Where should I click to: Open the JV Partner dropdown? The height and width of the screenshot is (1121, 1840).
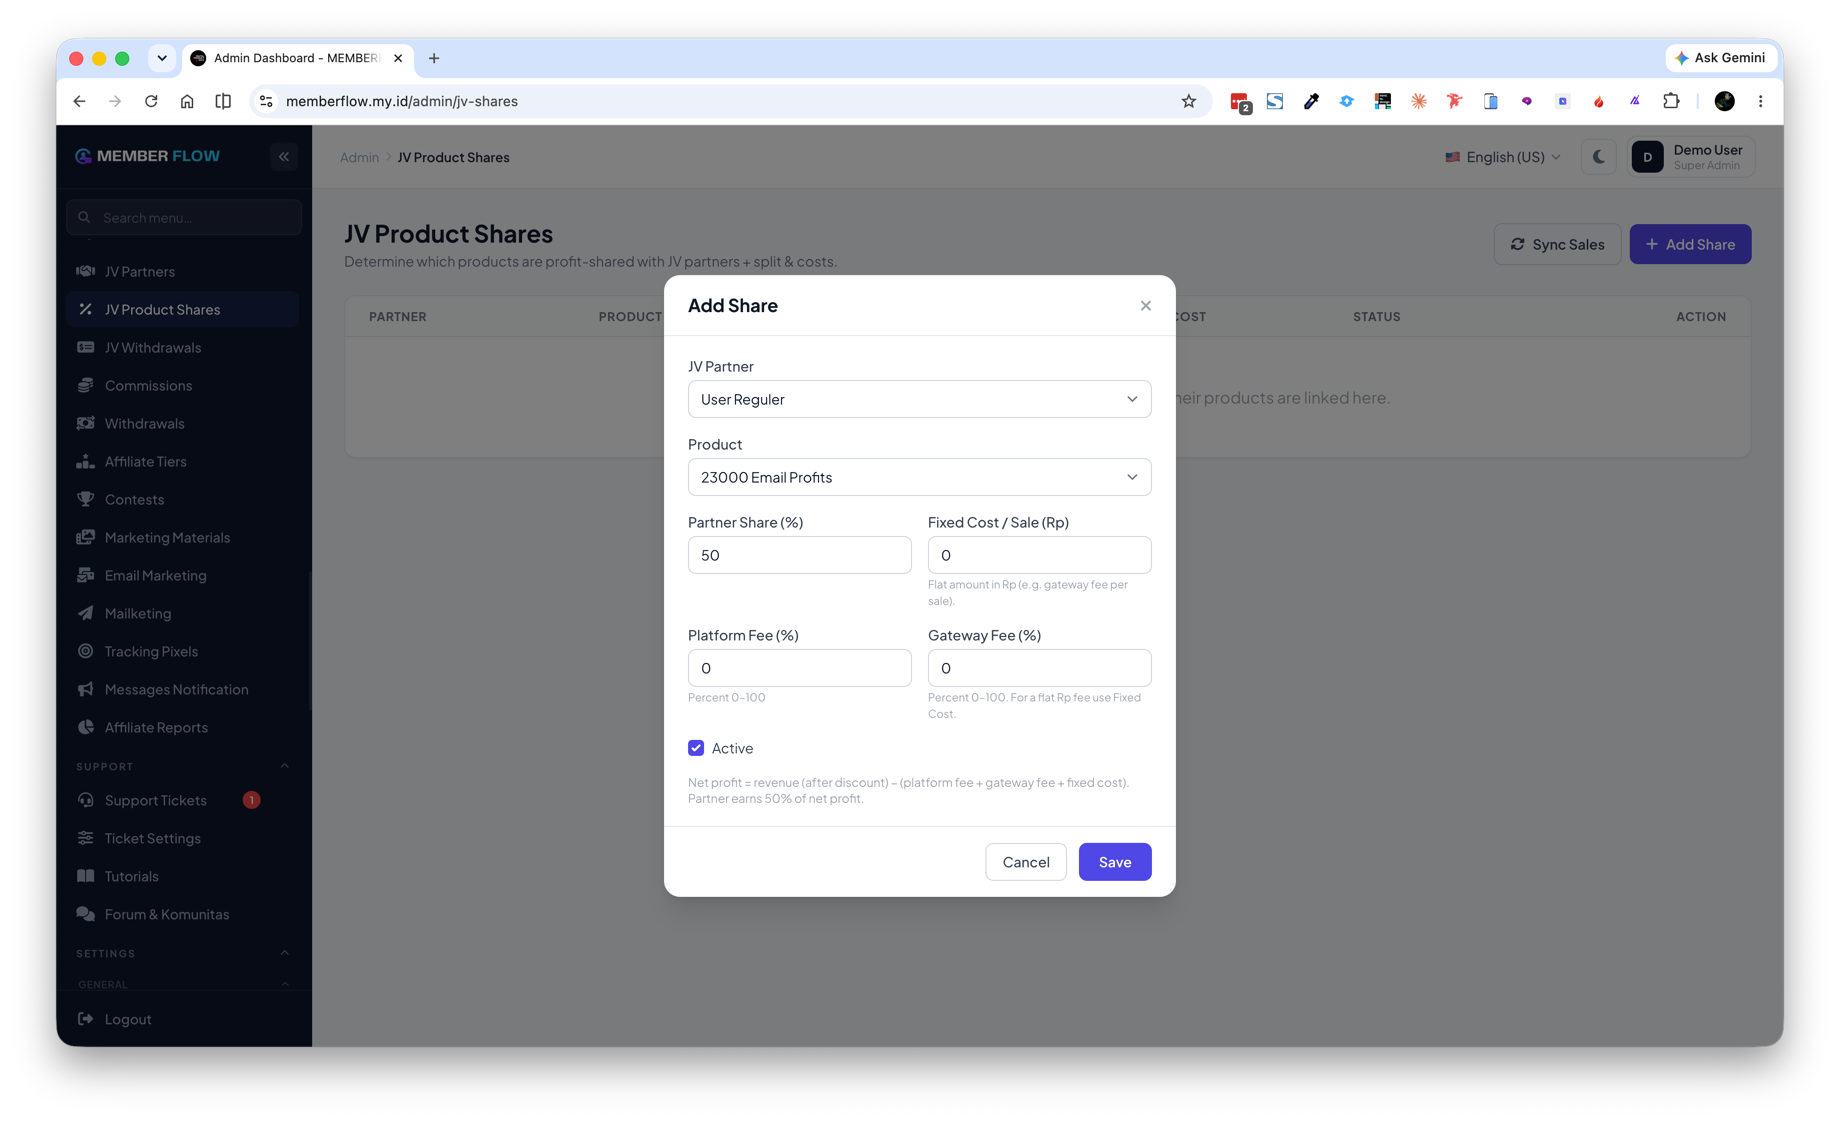(x=919, y=399)
